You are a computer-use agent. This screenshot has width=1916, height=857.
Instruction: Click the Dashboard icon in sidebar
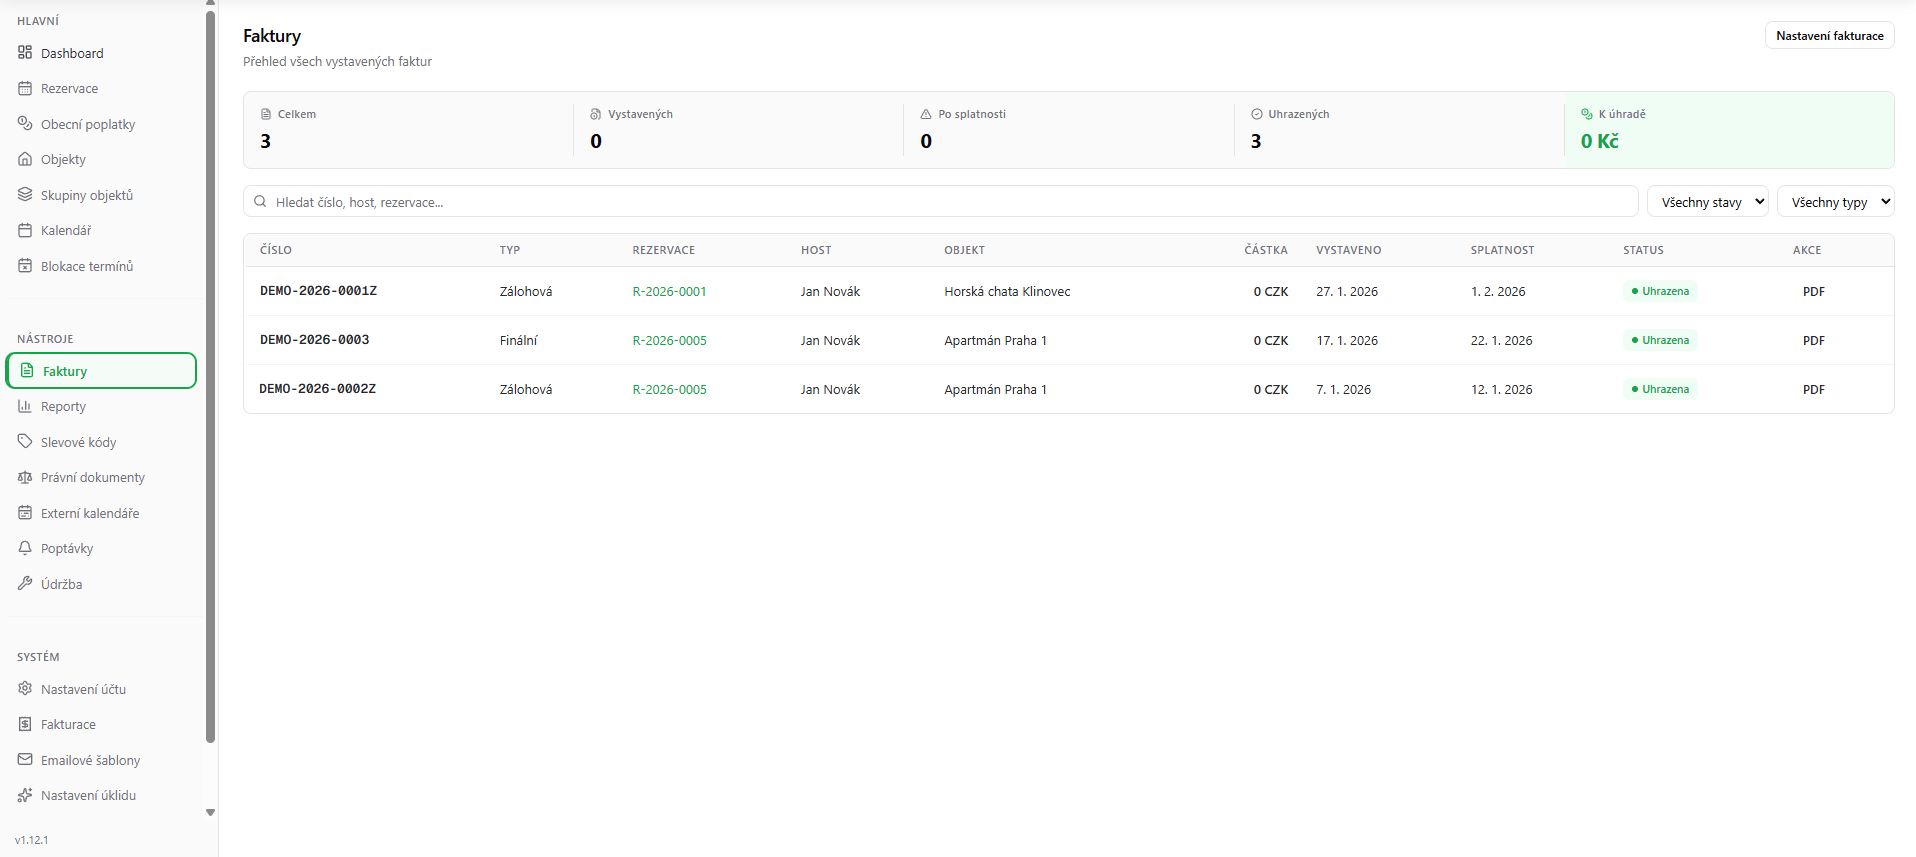pos(25,53)
